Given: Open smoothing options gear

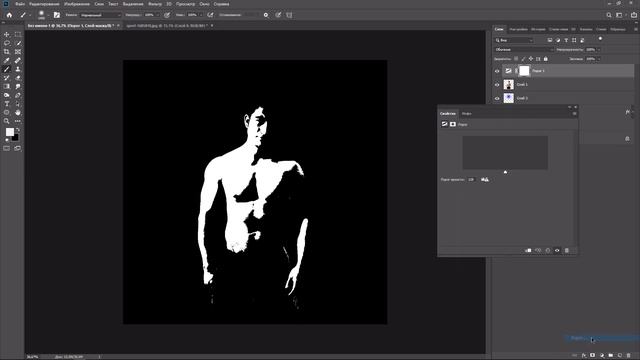Looking at the screenshot, I should (266, 15).
